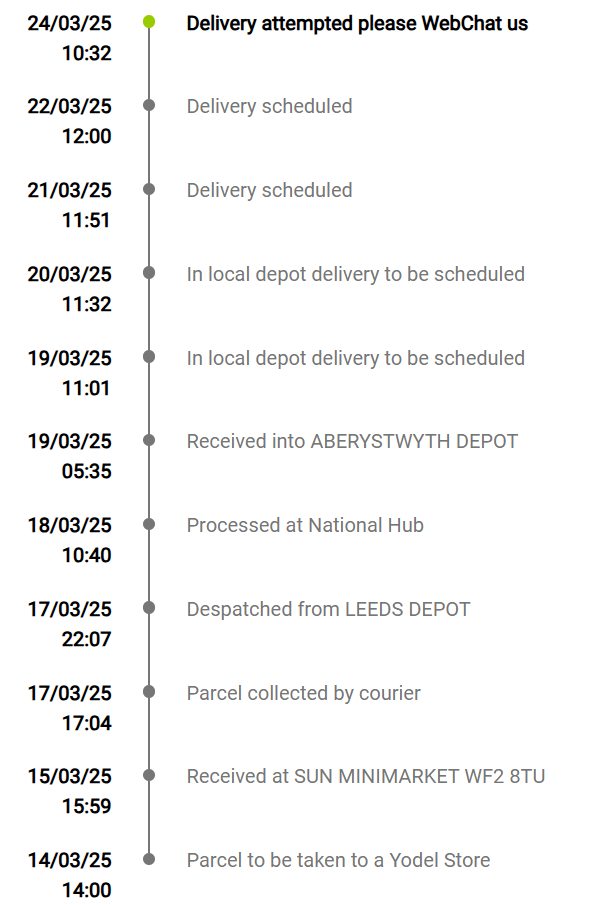Click the Processed at National Hub marker dot
Viewport: 615px width, 905px height.
tap(149, 524)
